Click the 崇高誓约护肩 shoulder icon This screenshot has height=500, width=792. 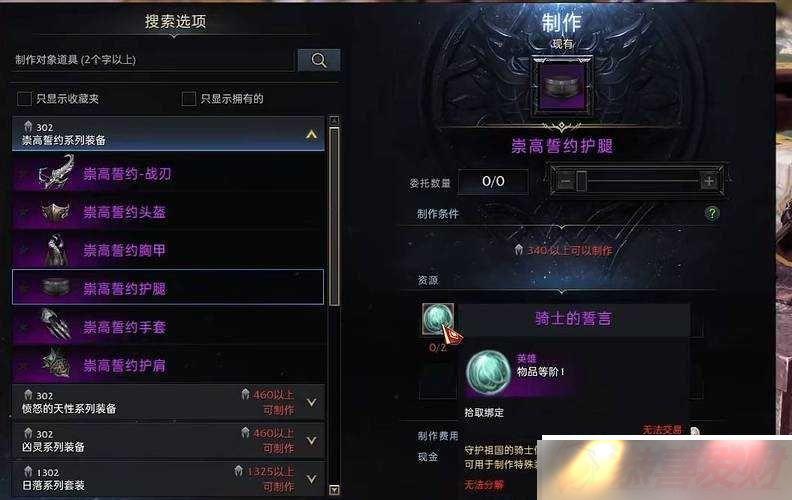[x=57, y=364]
